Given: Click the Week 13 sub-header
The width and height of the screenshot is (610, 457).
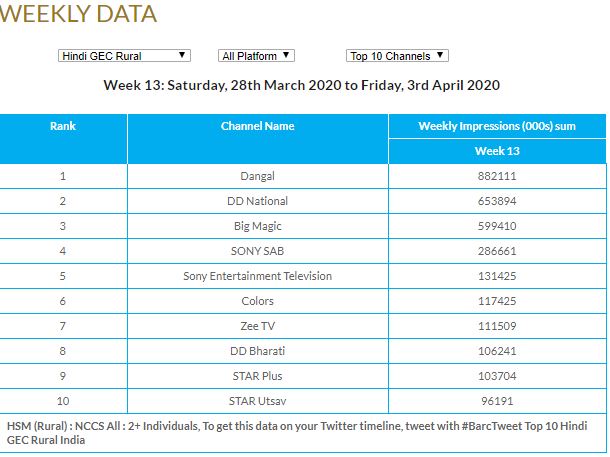Looking at the screenshot, I should click(496, 152).
